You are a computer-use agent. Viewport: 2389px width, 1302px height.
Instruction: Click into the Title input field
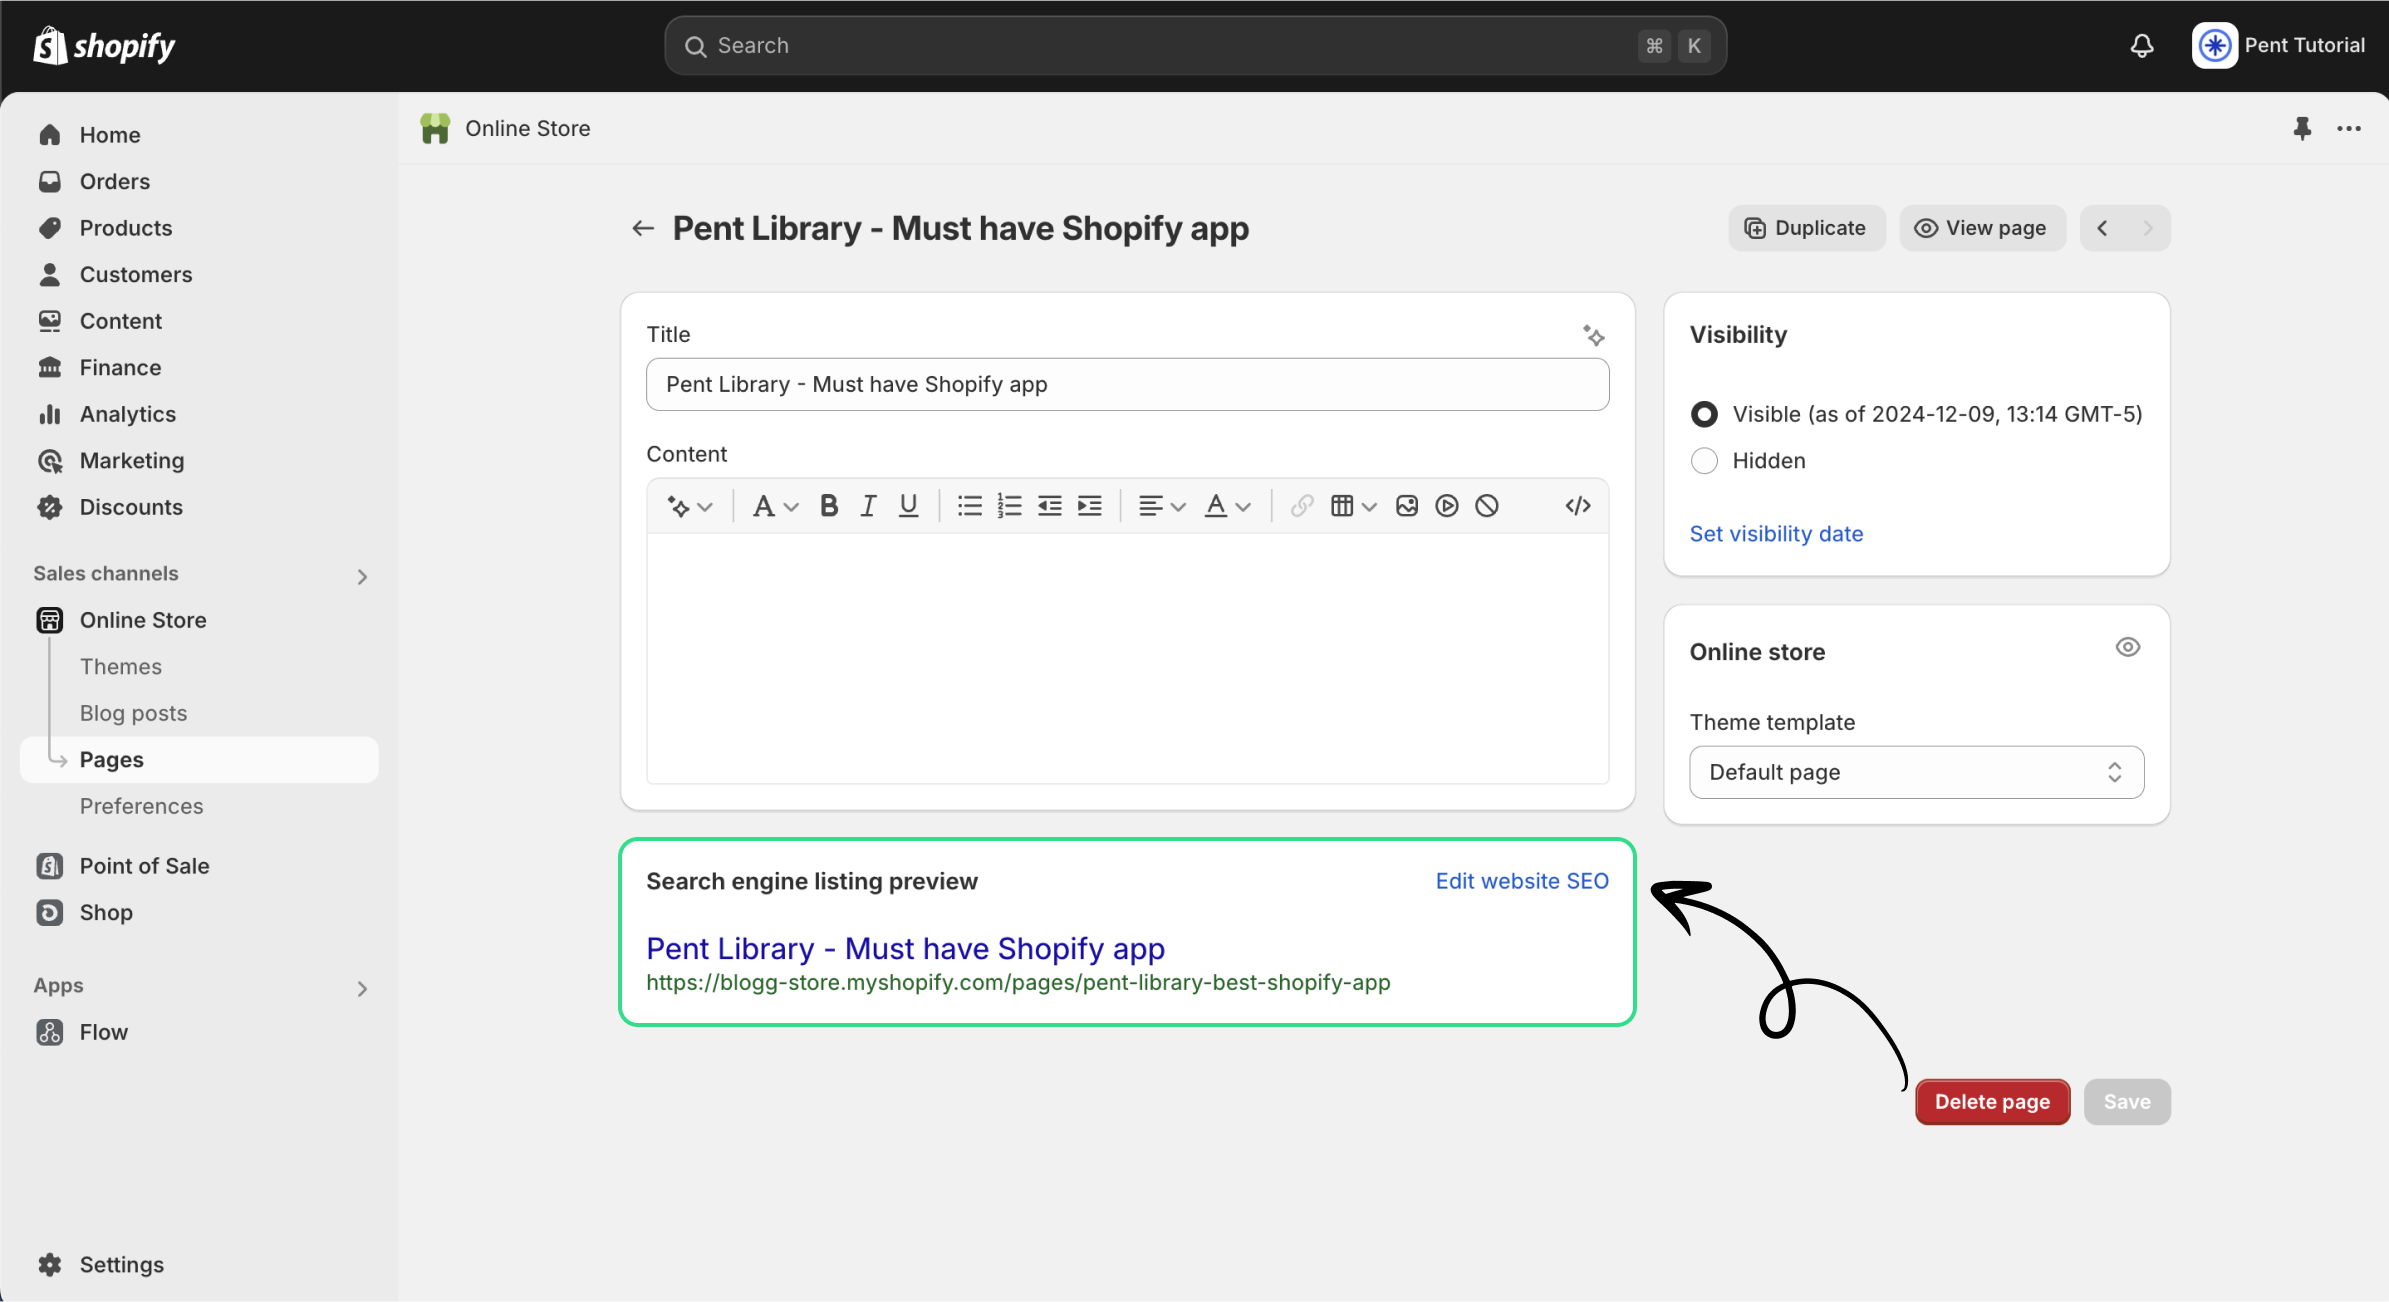click(1127, 385)
